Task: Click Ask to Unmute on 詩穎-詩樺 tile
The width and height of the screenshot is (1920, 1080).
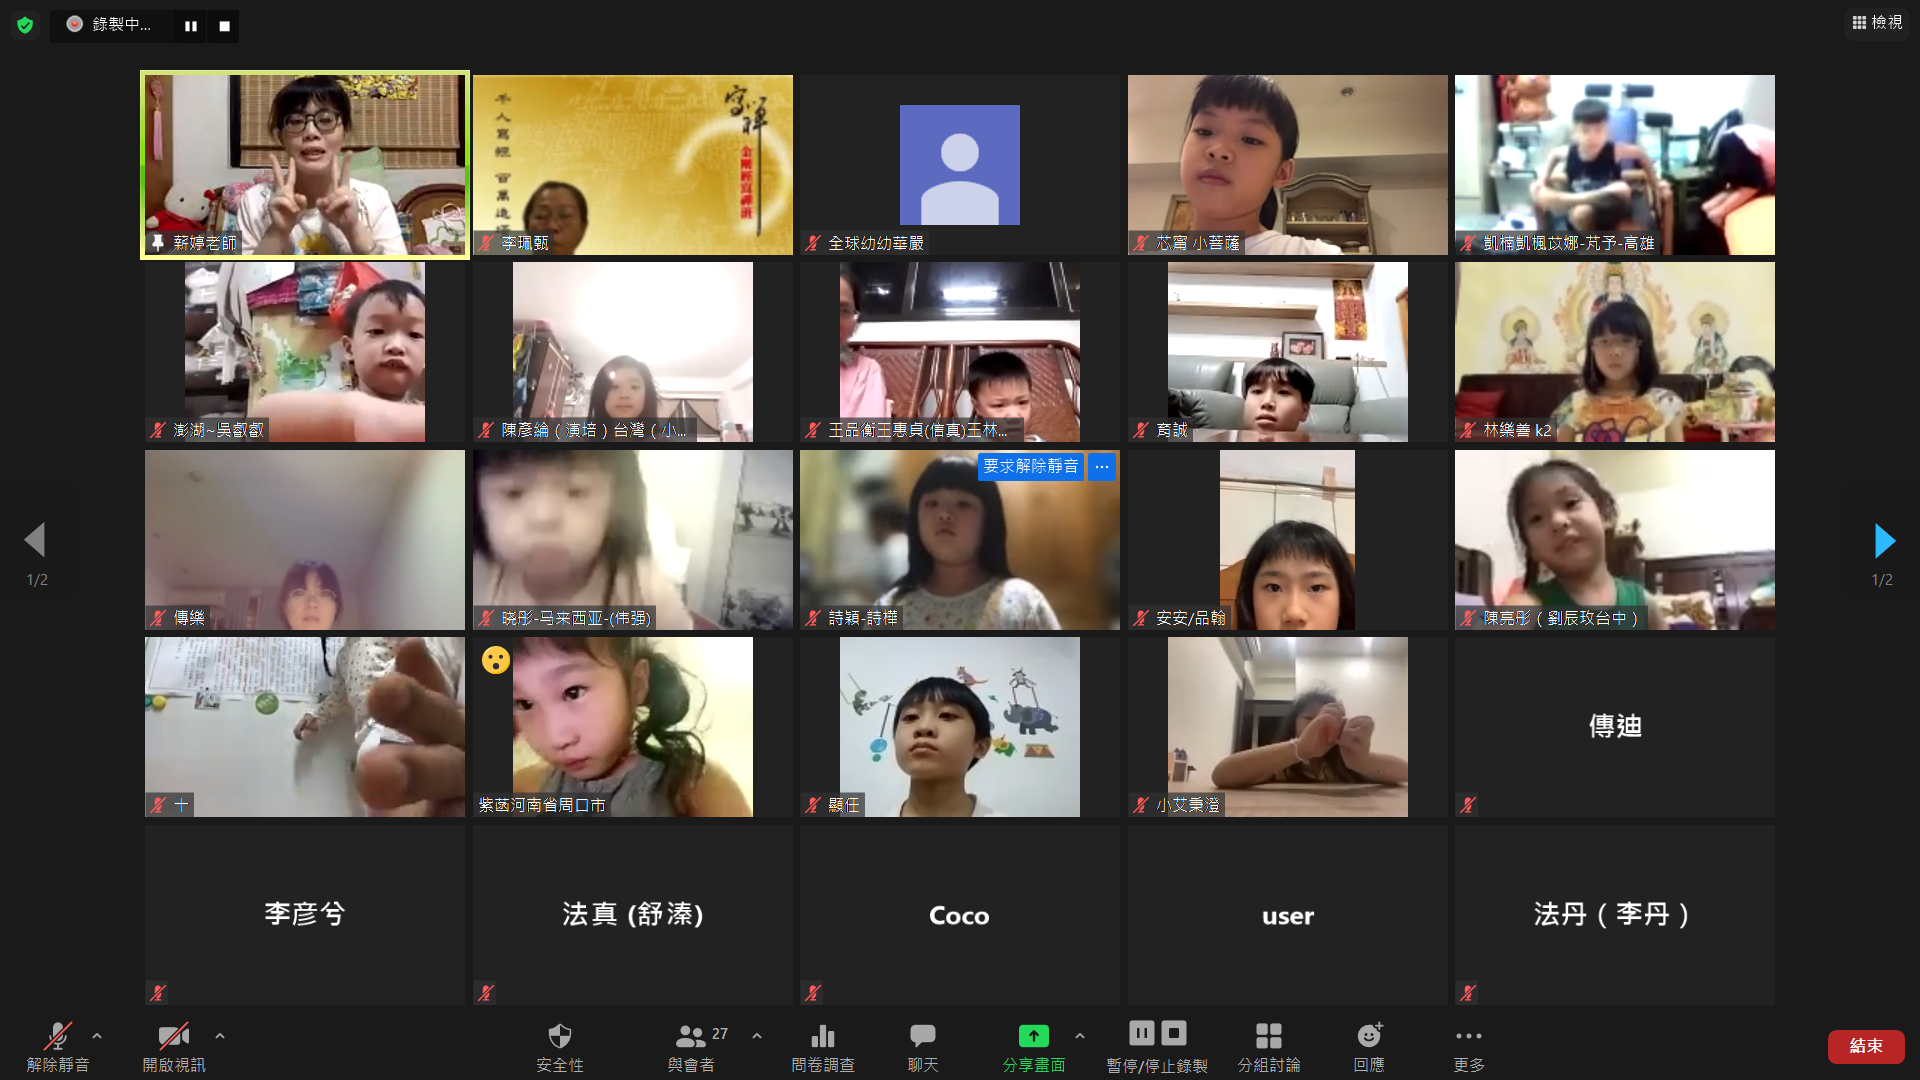Action: pos(1030,467)
